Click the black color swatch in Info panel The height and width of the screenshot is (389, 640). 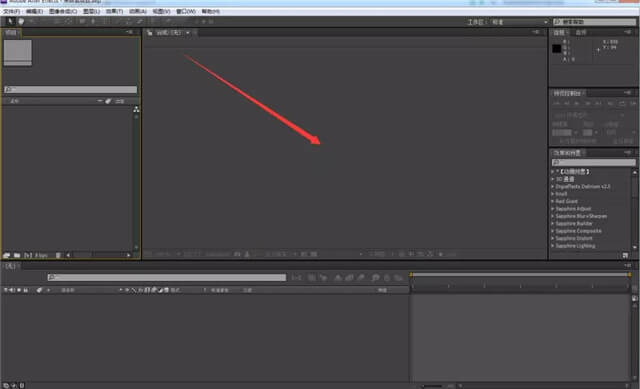pos(556,49)
